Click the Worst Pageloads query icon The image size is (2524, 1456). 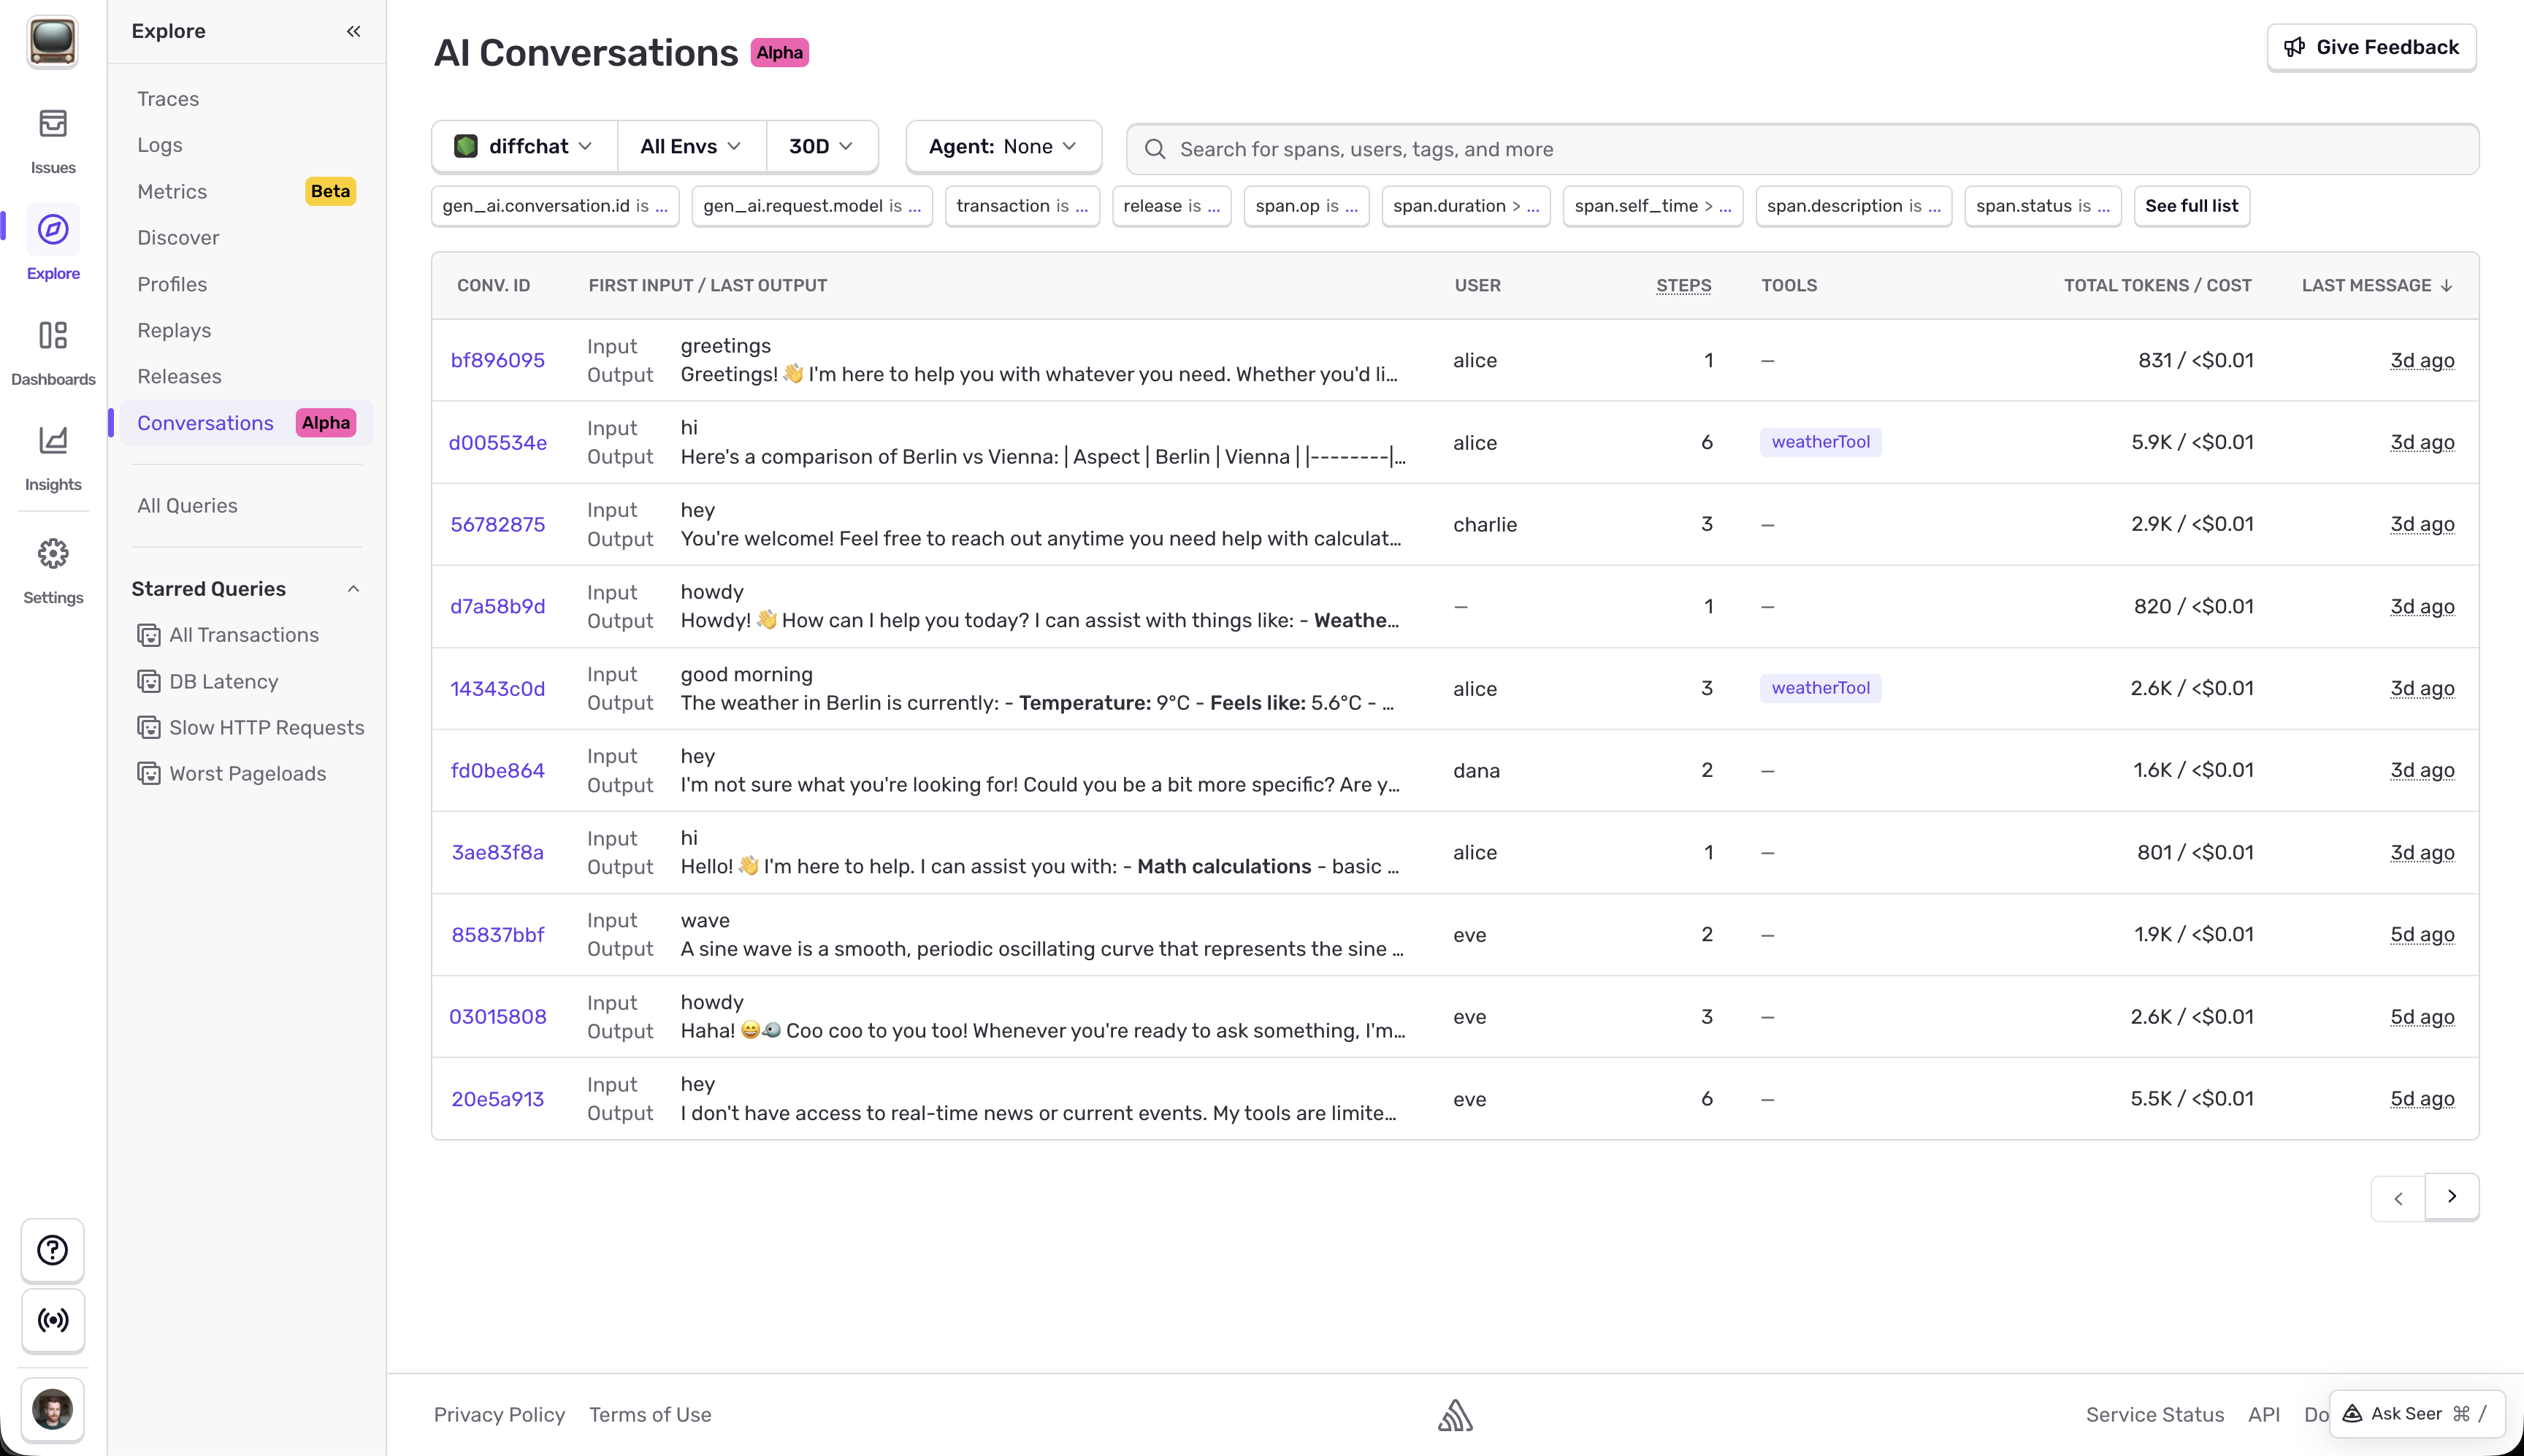[149, 774]
